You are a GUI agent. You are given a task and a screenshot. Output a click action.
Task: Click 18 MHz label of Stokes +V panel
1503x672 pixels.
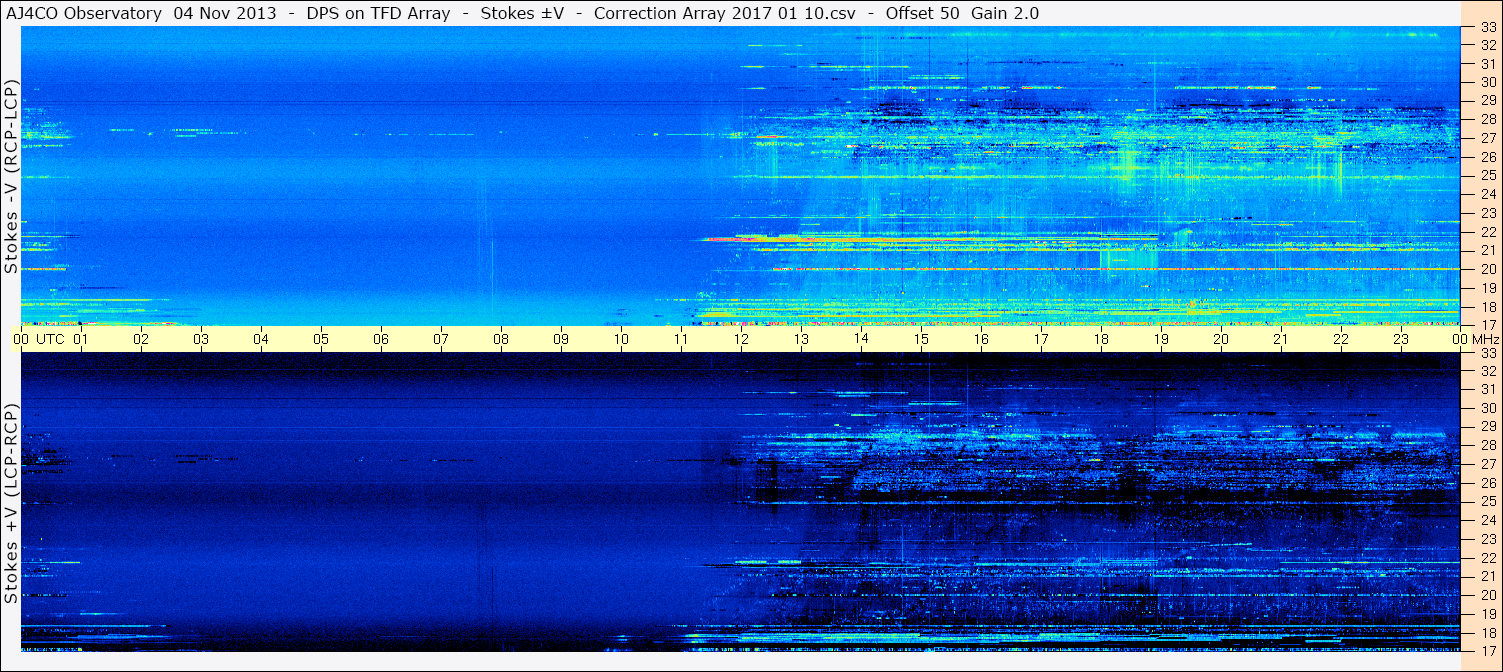tap(1488, 632)
